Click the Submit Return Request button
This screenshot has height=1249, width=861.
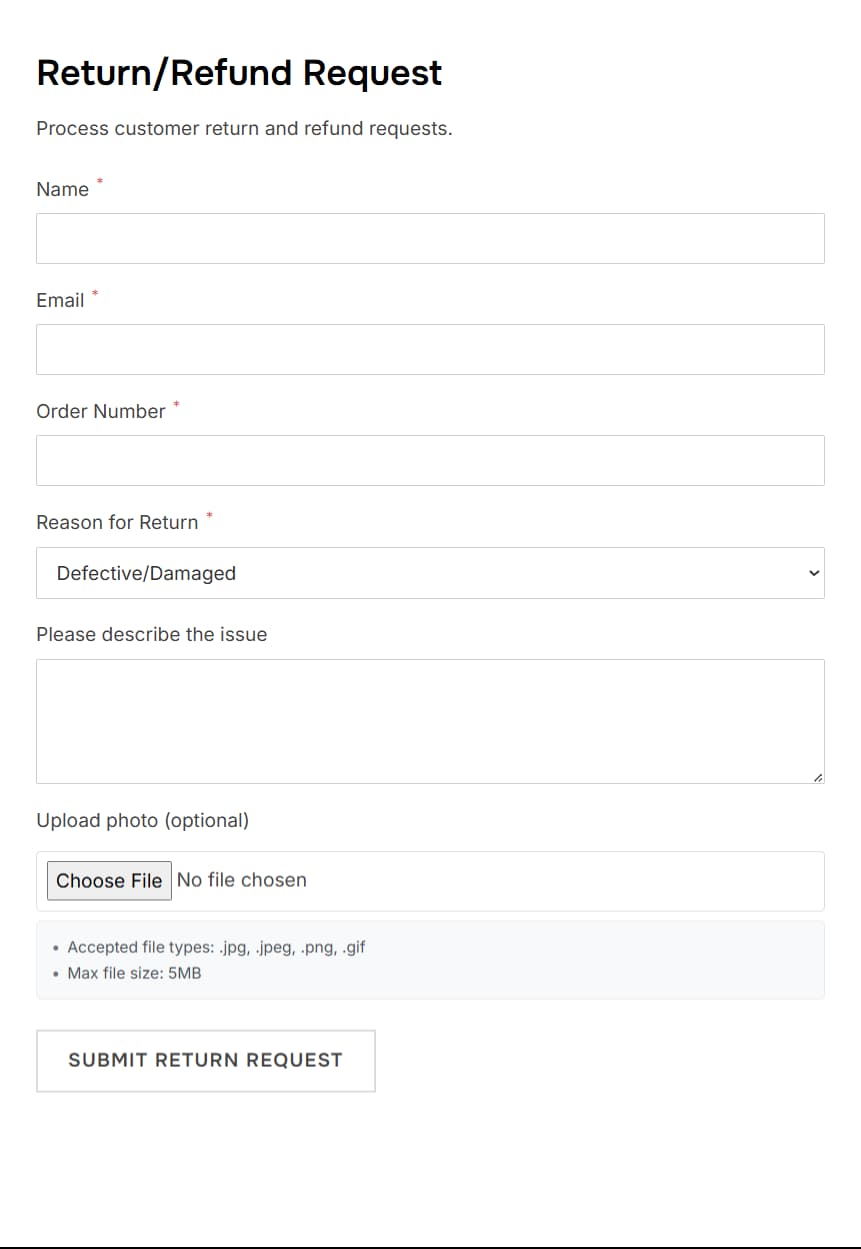(x=205, y=1060)
